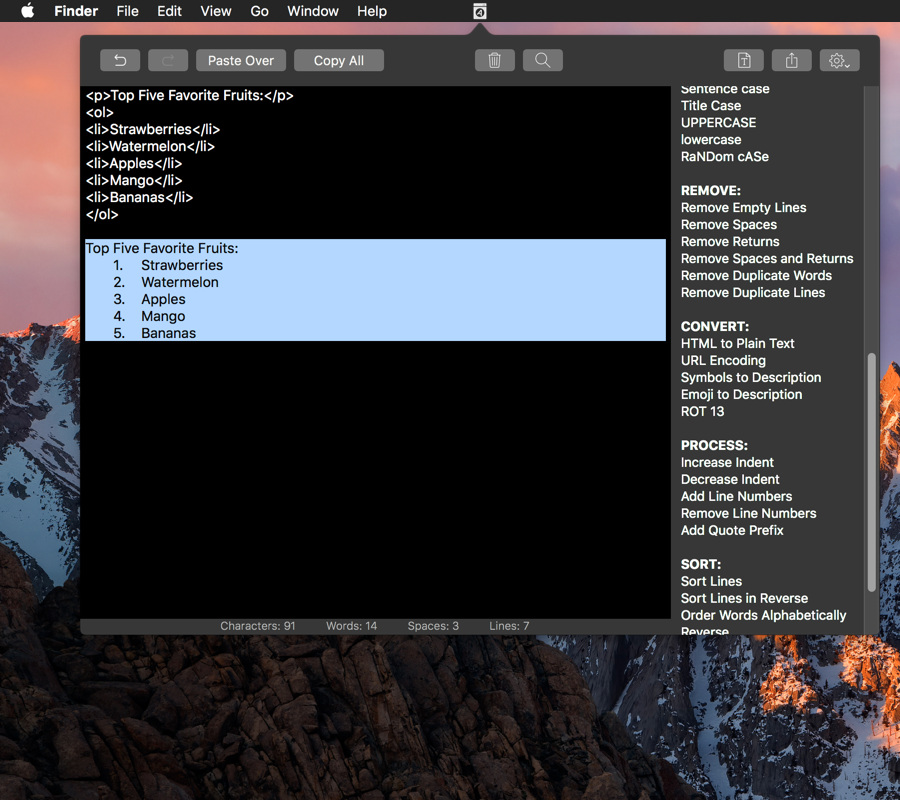Click the <li>Mango</li> line
The width and height of the screenshot is (900, 800).
[x=134, y=180]
